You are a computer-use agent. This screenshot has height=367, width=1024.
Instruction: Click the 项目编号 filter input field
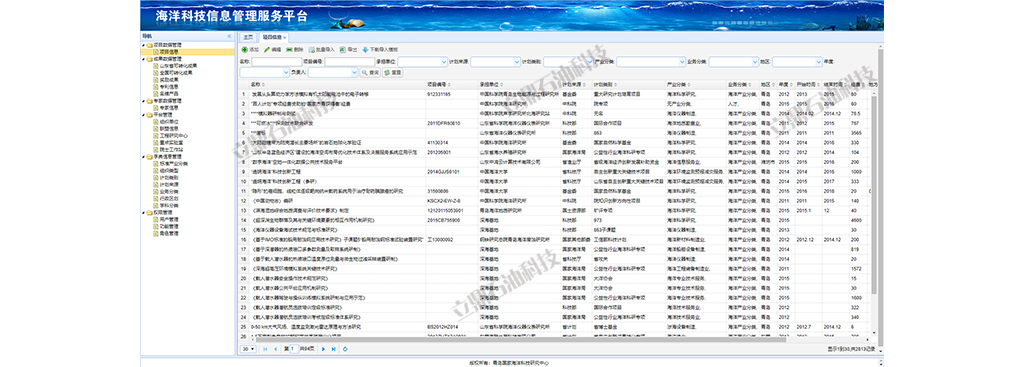pos(350,62)
